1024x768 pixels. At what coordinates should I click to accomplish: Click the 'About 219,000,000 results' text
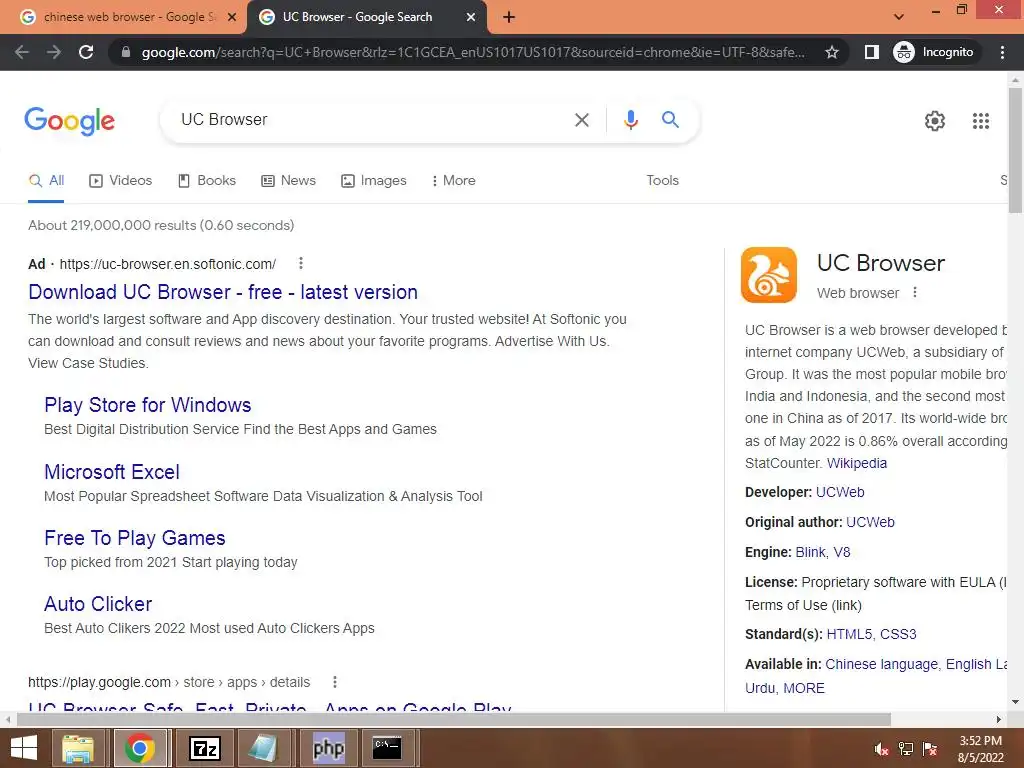[x=161, y=225]
